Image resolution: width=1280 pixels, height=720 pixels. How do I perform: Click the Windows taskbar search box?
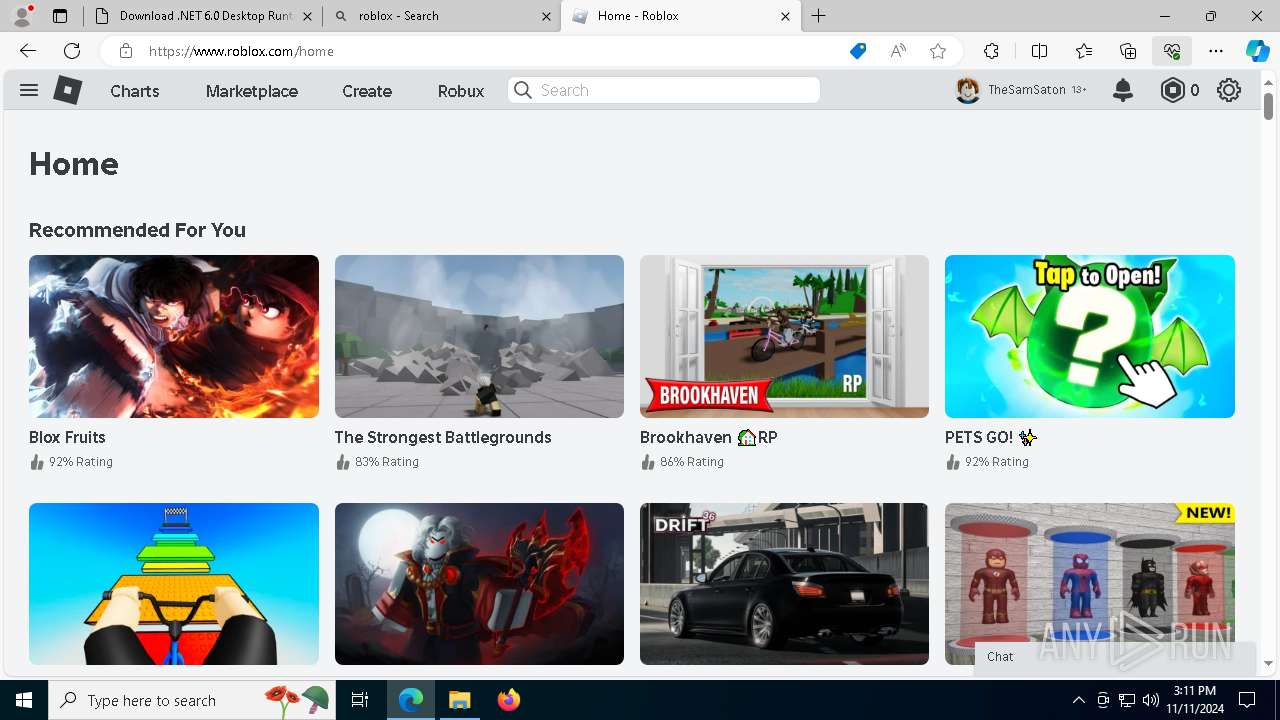(x=190, y=700)
